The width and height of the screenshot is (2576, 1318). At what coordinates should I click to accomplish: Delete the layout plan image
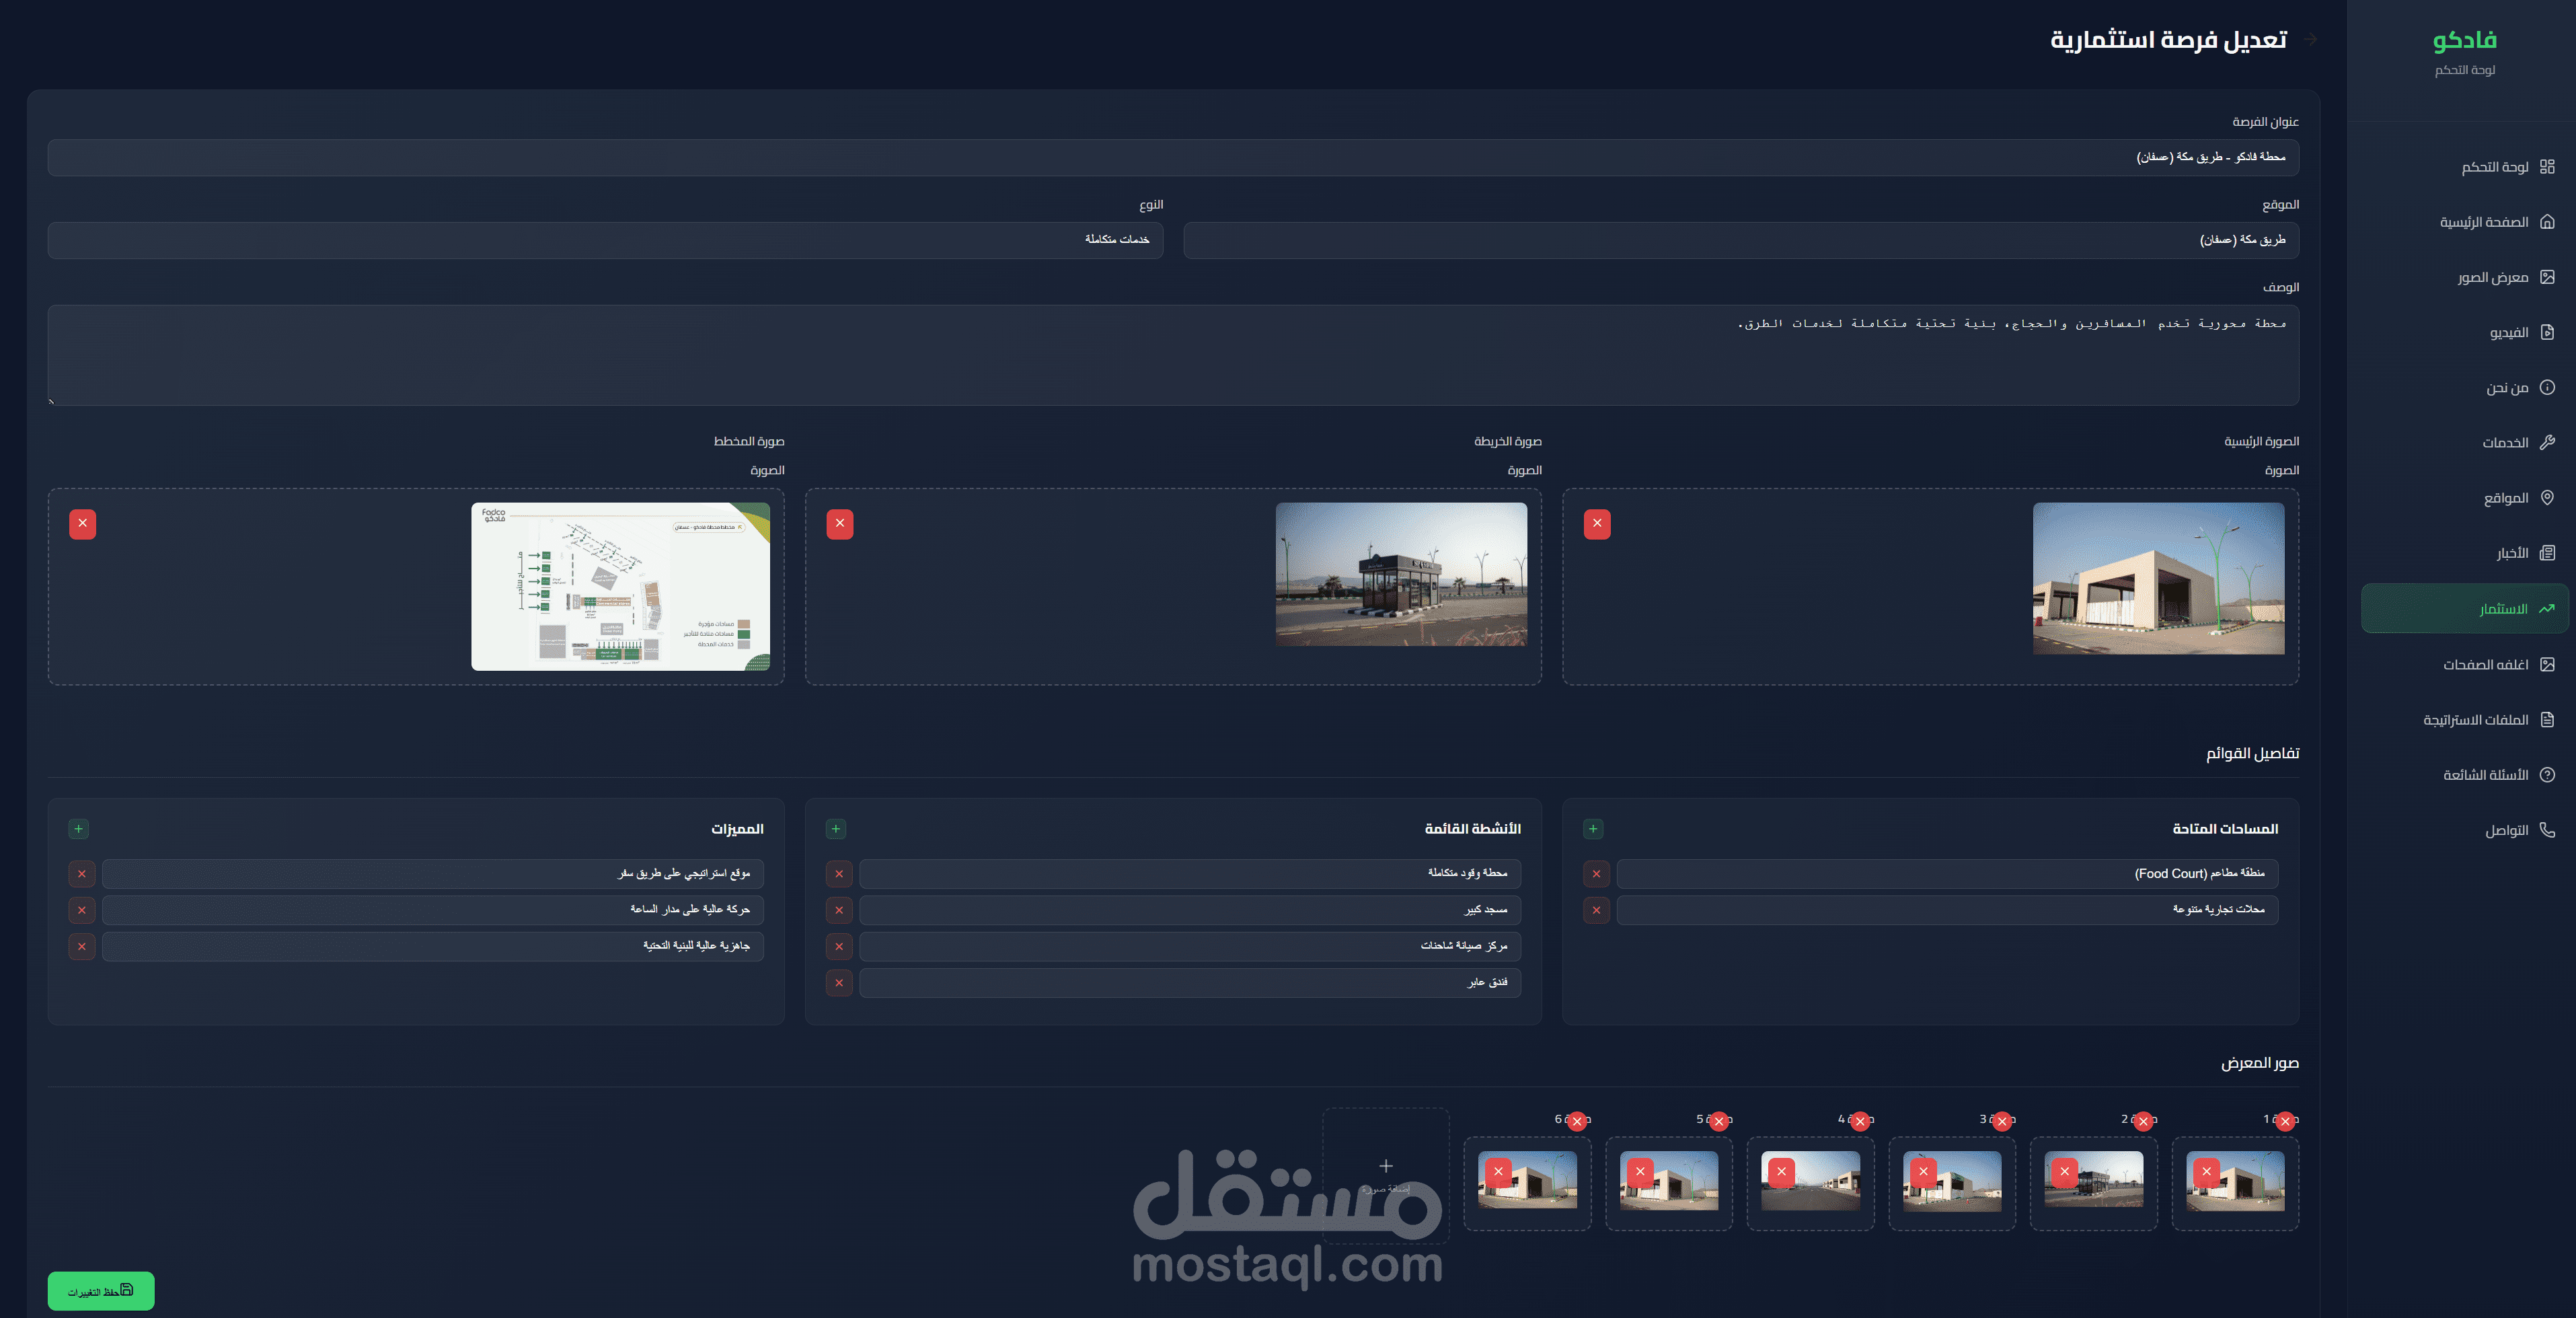[x=82, y=523]
